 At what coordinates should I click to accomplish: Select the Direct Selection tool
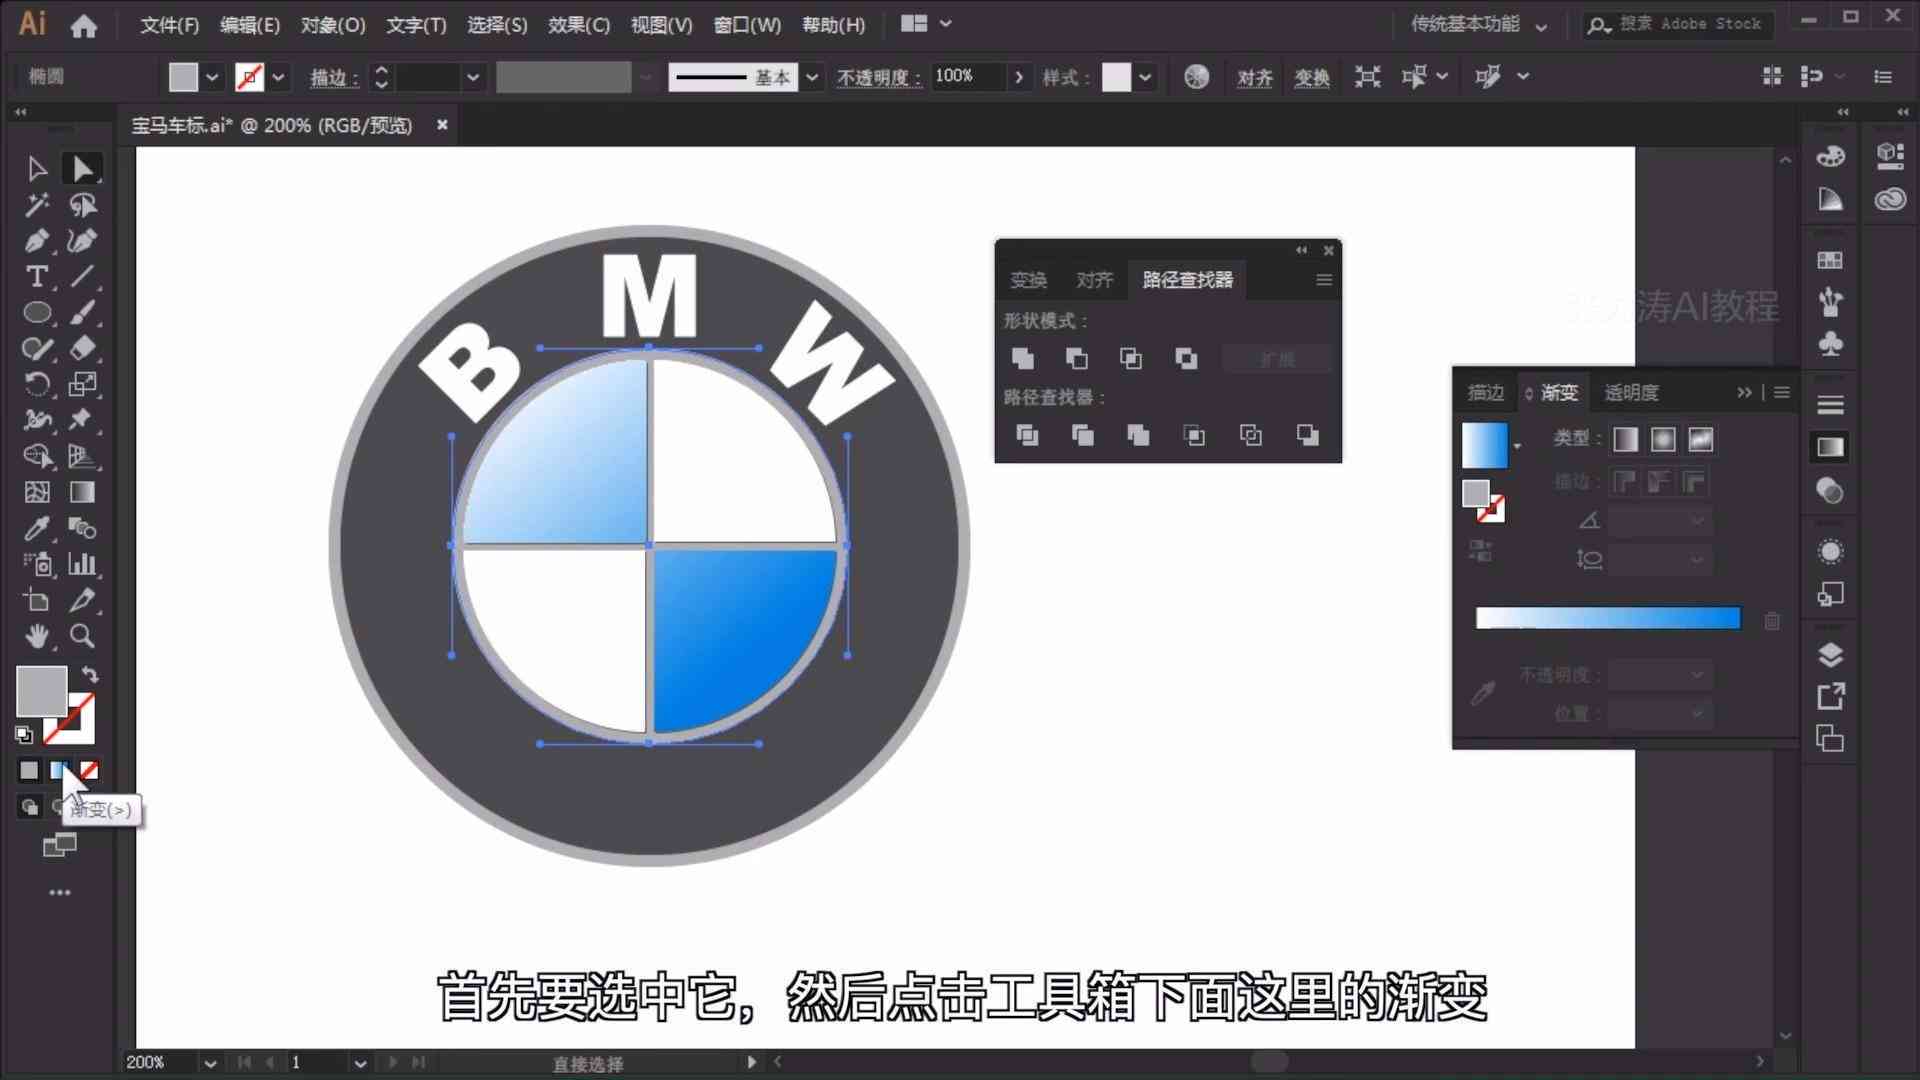[x=82, y=168]
